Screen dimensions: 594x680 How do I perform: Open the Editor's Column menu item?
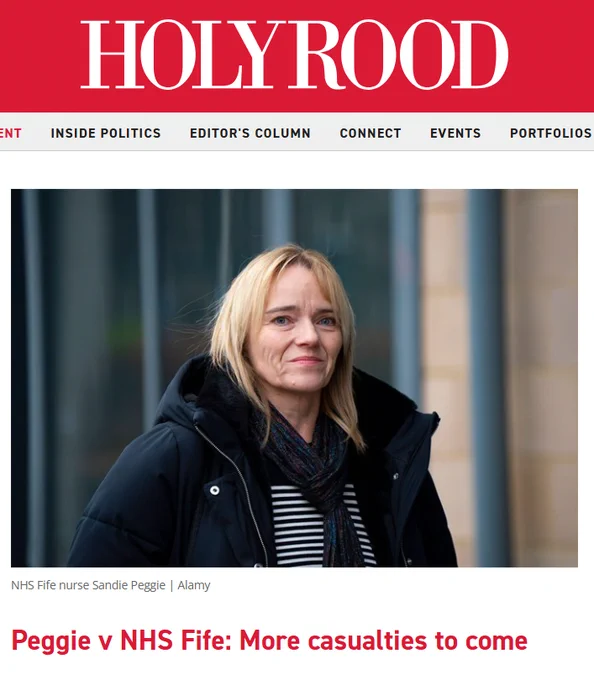(x=250, y=133)
